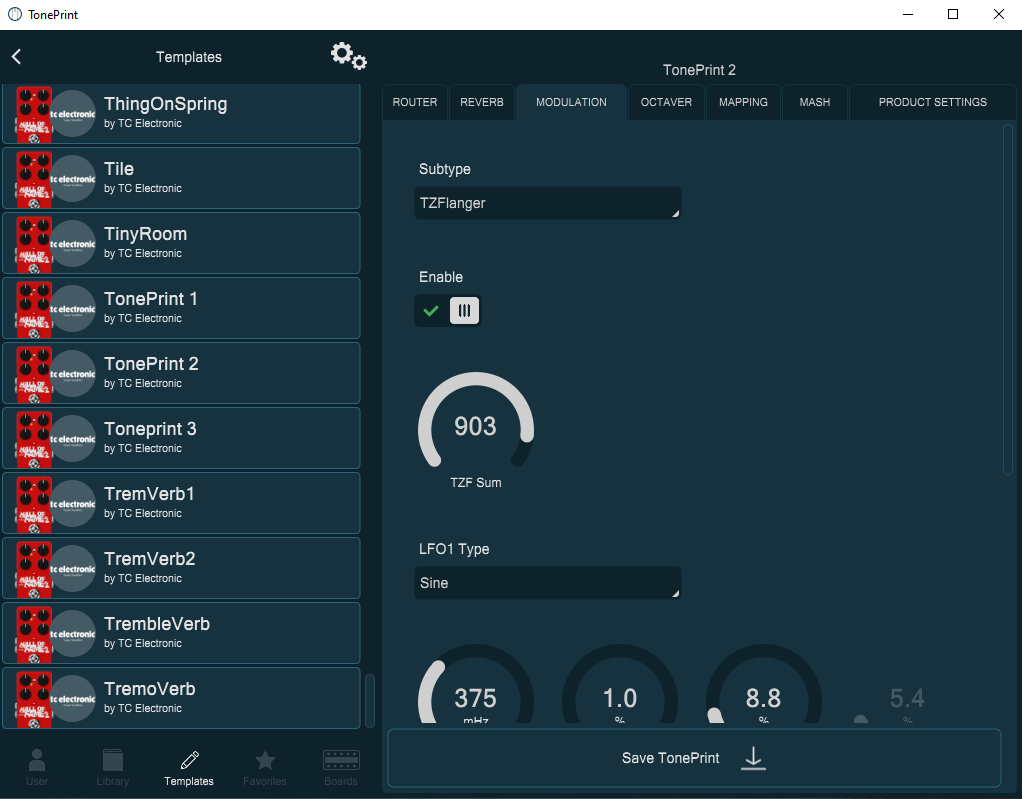Click the TonePrint 2 pedal thumbnail
This screenshot has height=799, width=1022.
point(34,374)
